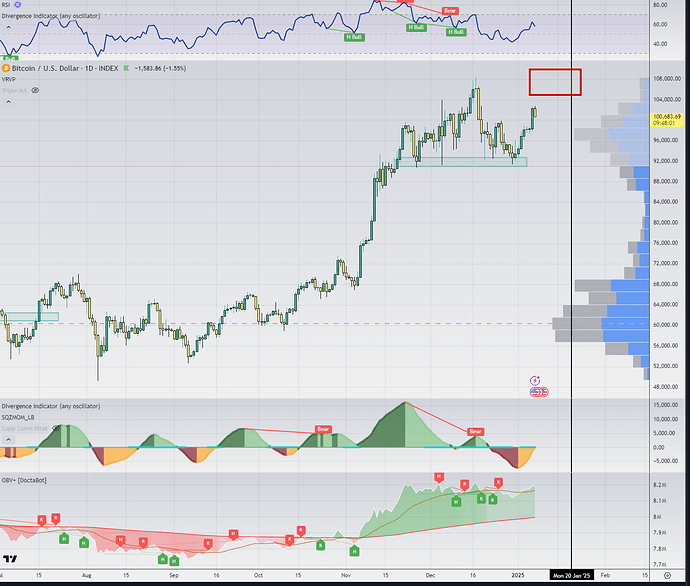This screenshot has height=586, width=690.
Task: Open the time axis settings gear icon
Action: coord(668,575)
